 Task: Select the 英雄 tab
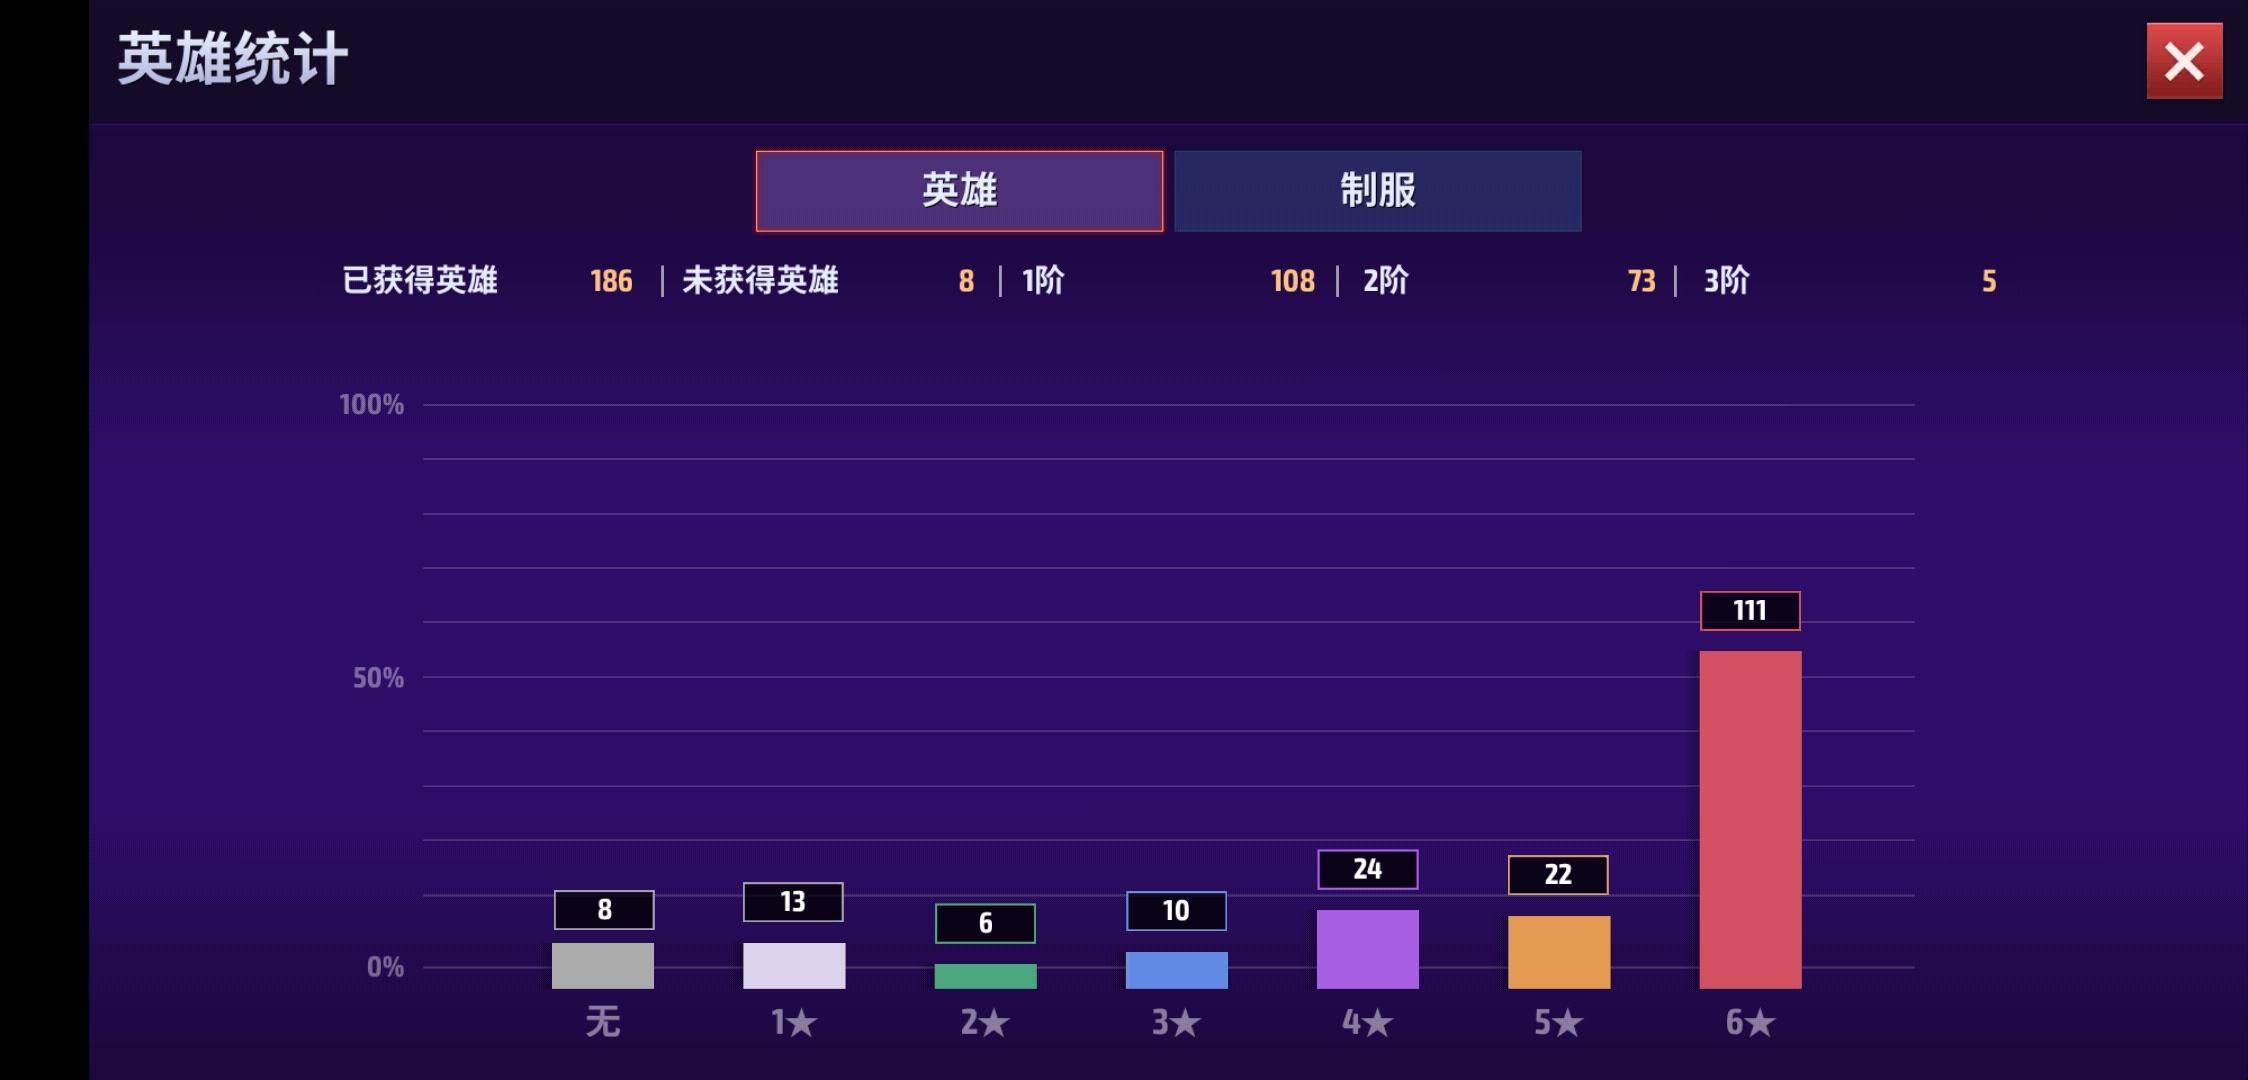pos(959,191)
